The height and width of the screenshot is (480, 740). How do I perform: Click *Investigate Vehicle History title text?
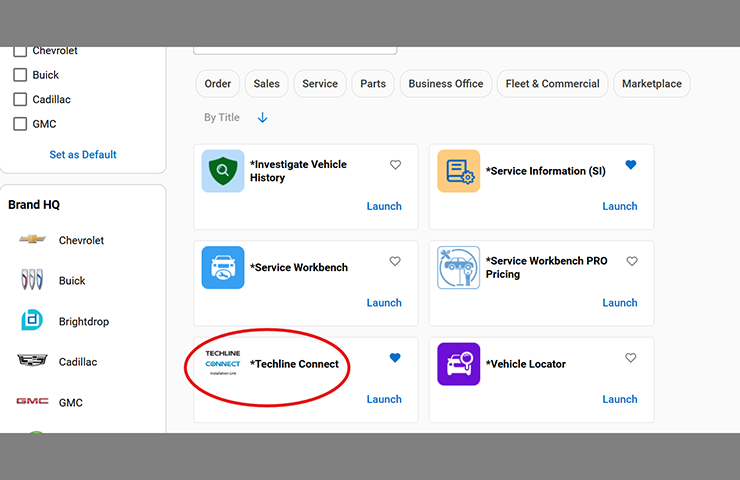point(298,171)
